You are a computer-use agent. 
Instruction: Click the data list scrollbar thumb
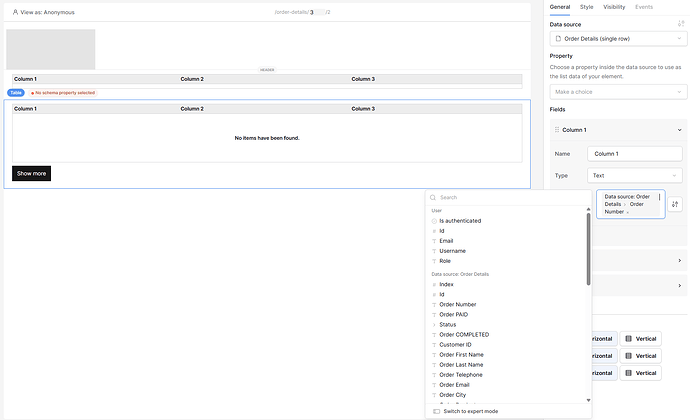point(588,249)
